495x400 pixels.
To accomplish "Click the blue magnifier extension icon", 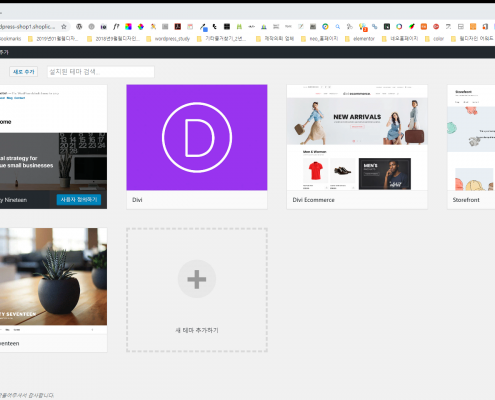I will point(338,27).
